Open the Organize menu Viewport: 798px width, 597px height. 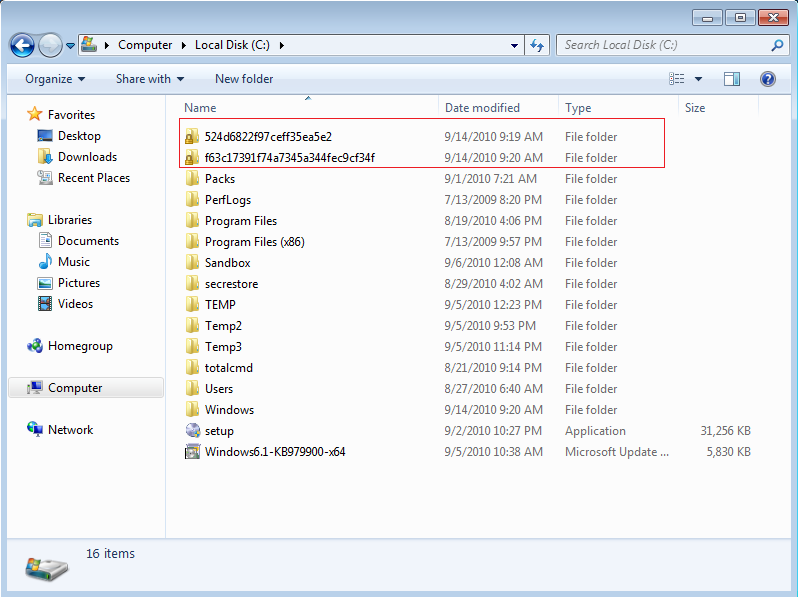click(x=55, y=79)
